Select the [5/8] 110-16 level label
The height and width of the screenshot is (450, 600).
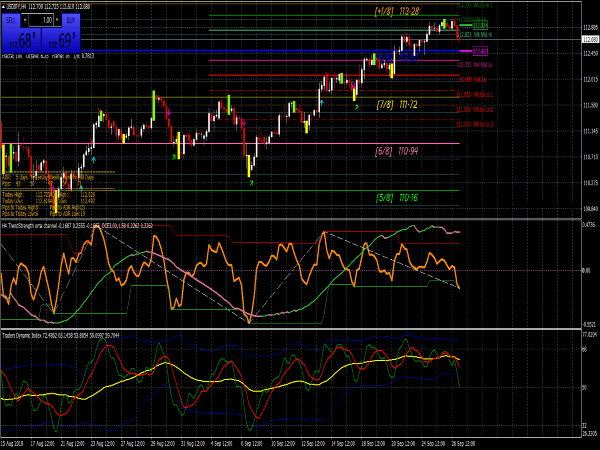tap(397, 197)
